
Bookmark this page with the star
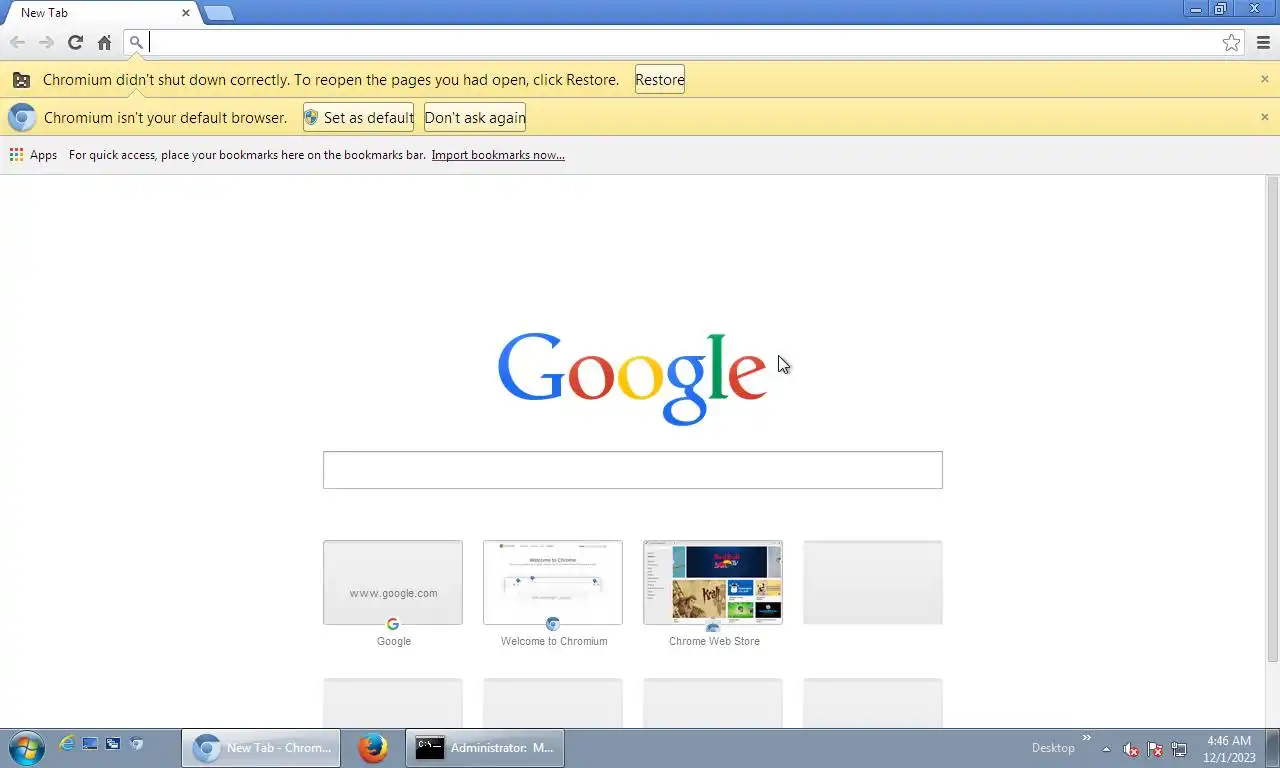pyautogui.click(x=1231, y=42)
